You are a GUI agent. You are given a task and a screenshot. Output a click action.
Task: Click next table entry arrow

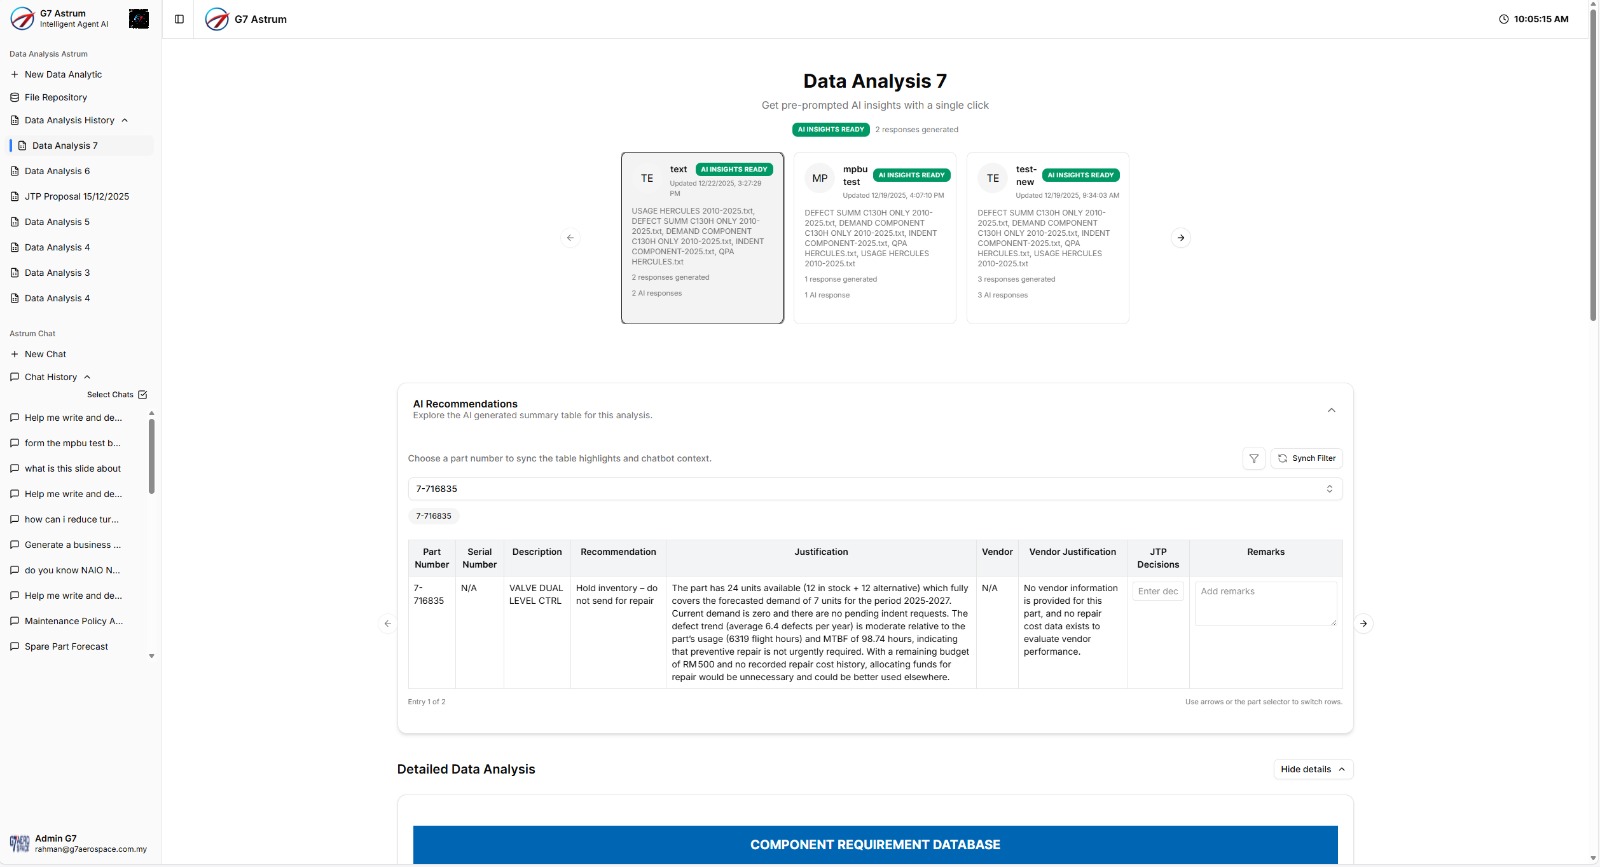tap(1363, 624)
